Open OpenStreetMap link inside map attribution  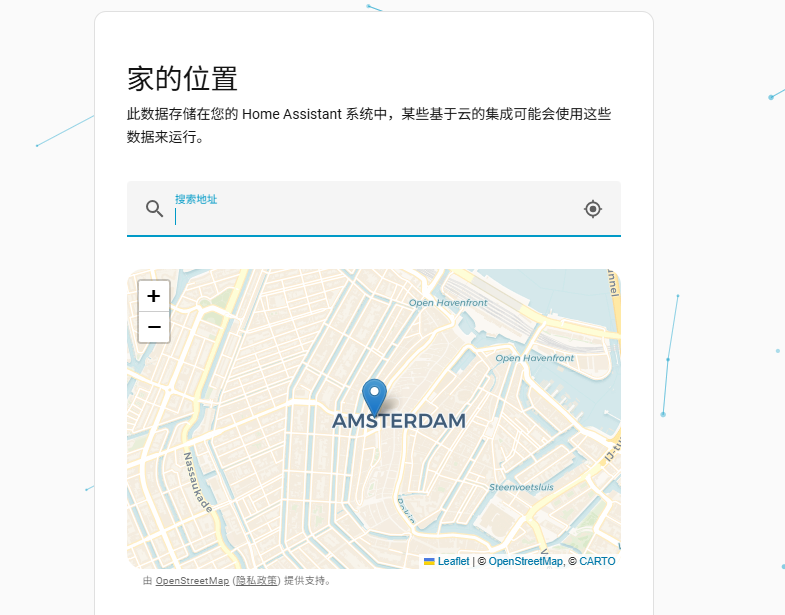pyautogui.click(x=525, y=561)
